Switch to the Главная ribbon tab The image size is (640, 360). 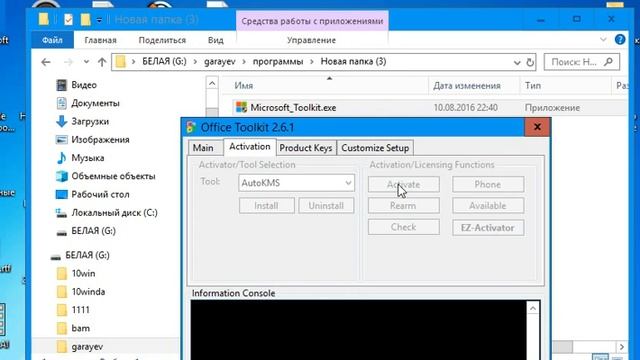coord(100,40)
